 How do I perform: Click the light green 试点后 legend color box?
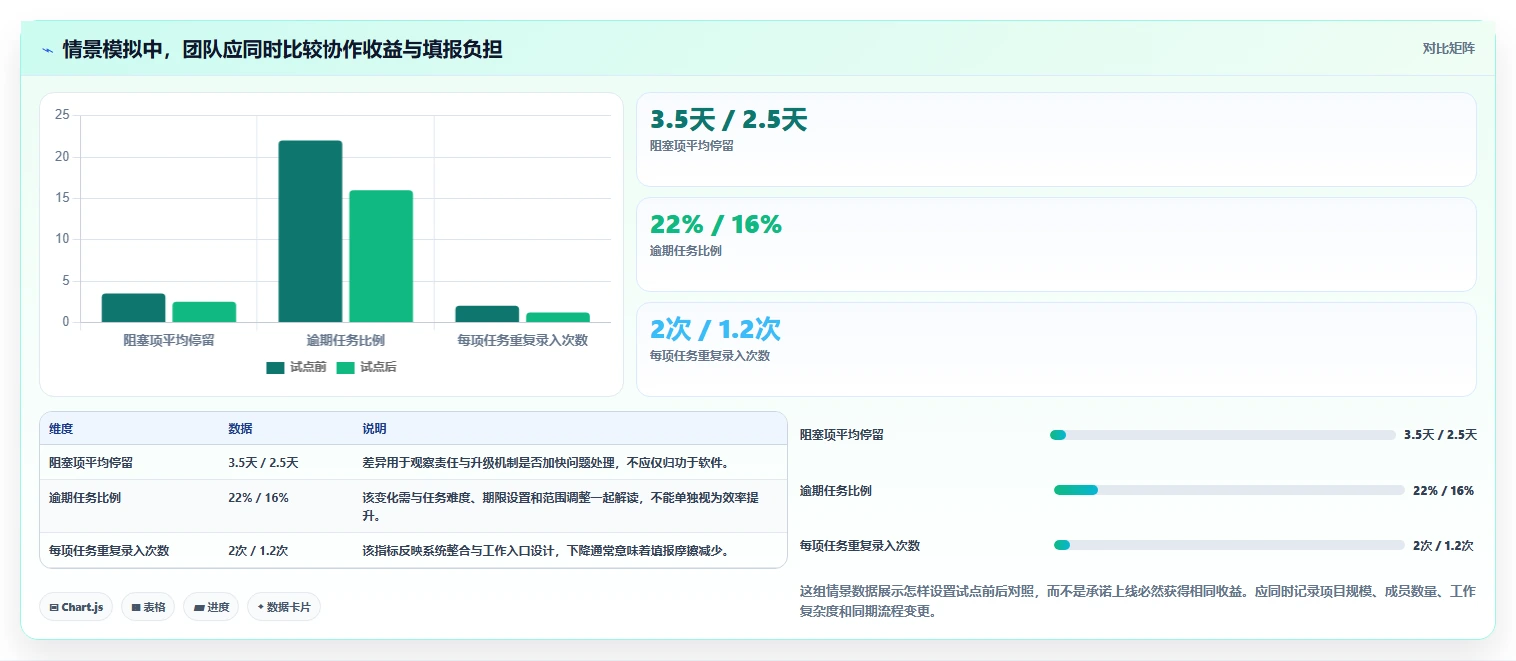(345, 367)
